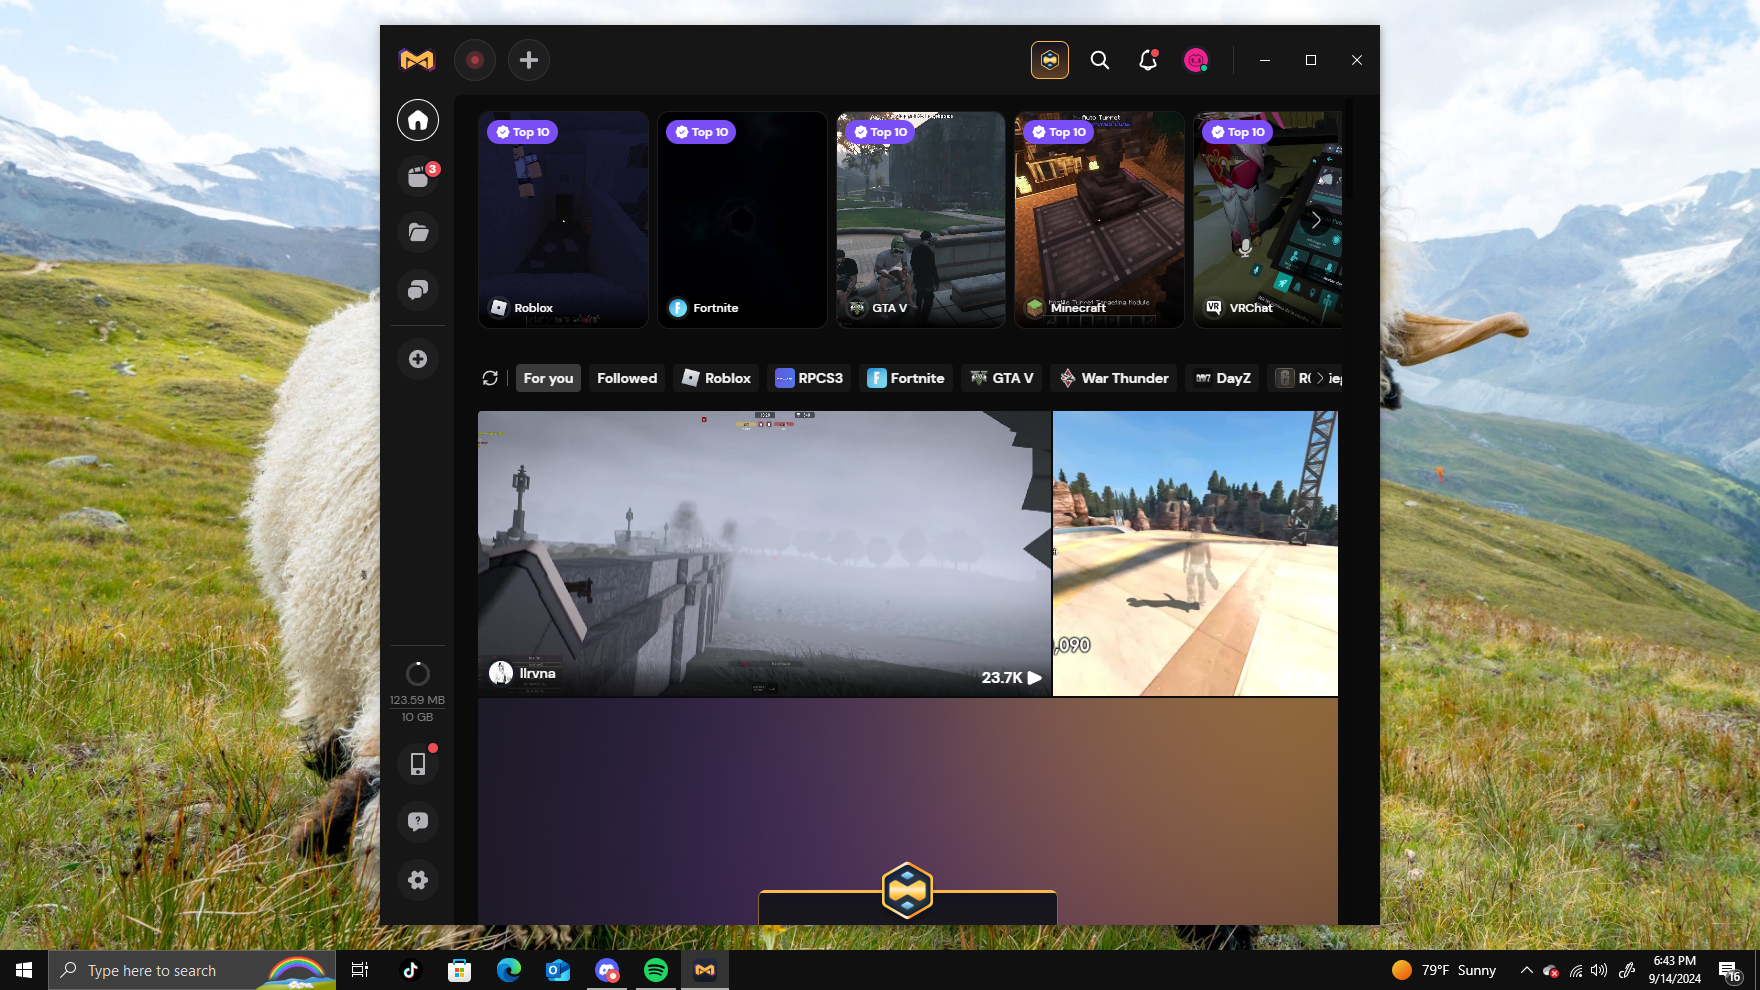Open the help question bubble icon
This screenshot has width=1760, height=990.
[418, 822]
